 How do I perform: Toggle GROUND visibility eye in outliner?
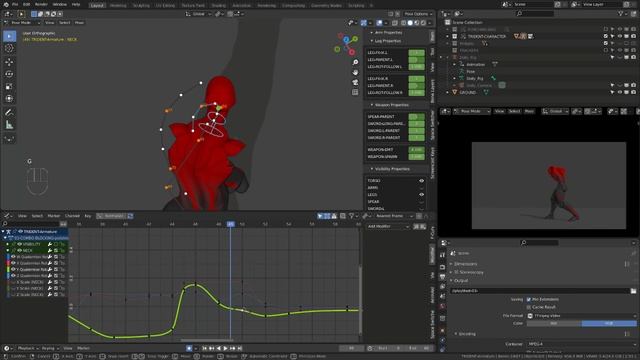[x=619, y=93]
